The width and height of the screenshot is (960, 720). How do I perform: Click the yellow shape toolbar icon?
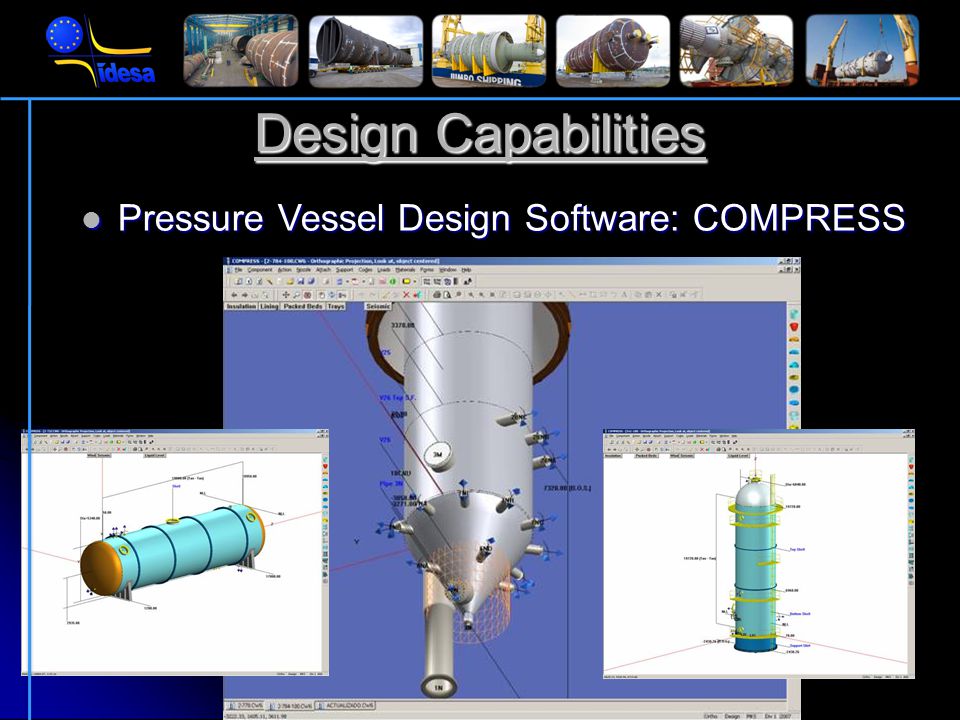click(407, 281)
